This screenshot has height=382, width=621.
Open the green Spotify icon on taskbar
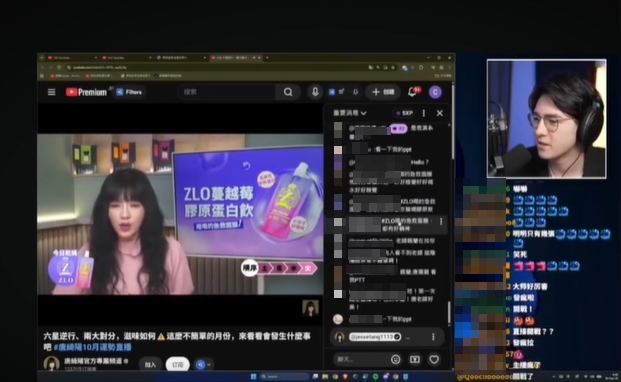coord(375,376)
